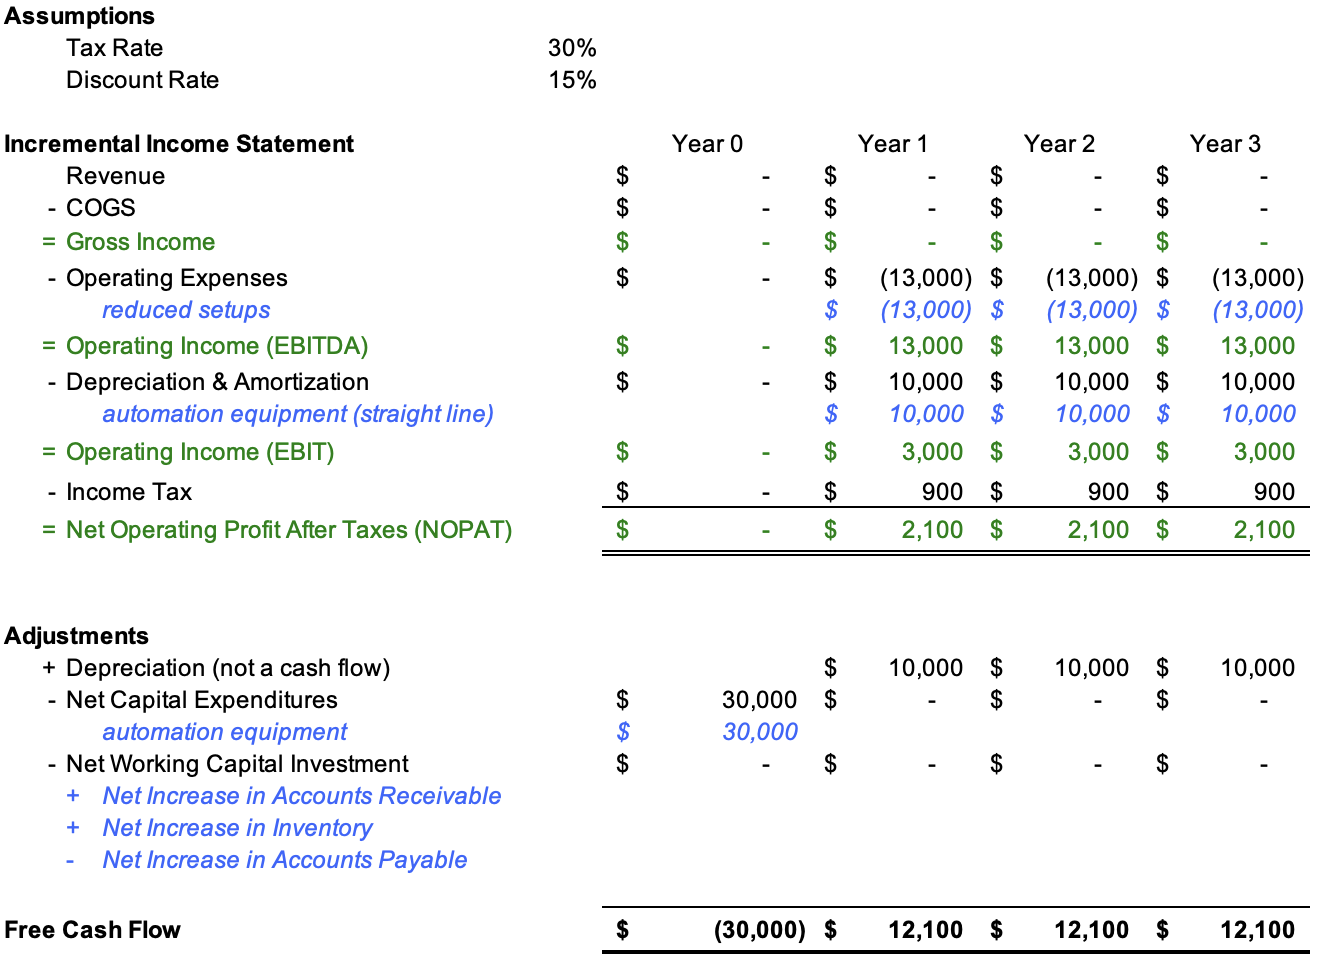Click the reduced setups annotation
The image size is (1342, 970).
[186, 310]
